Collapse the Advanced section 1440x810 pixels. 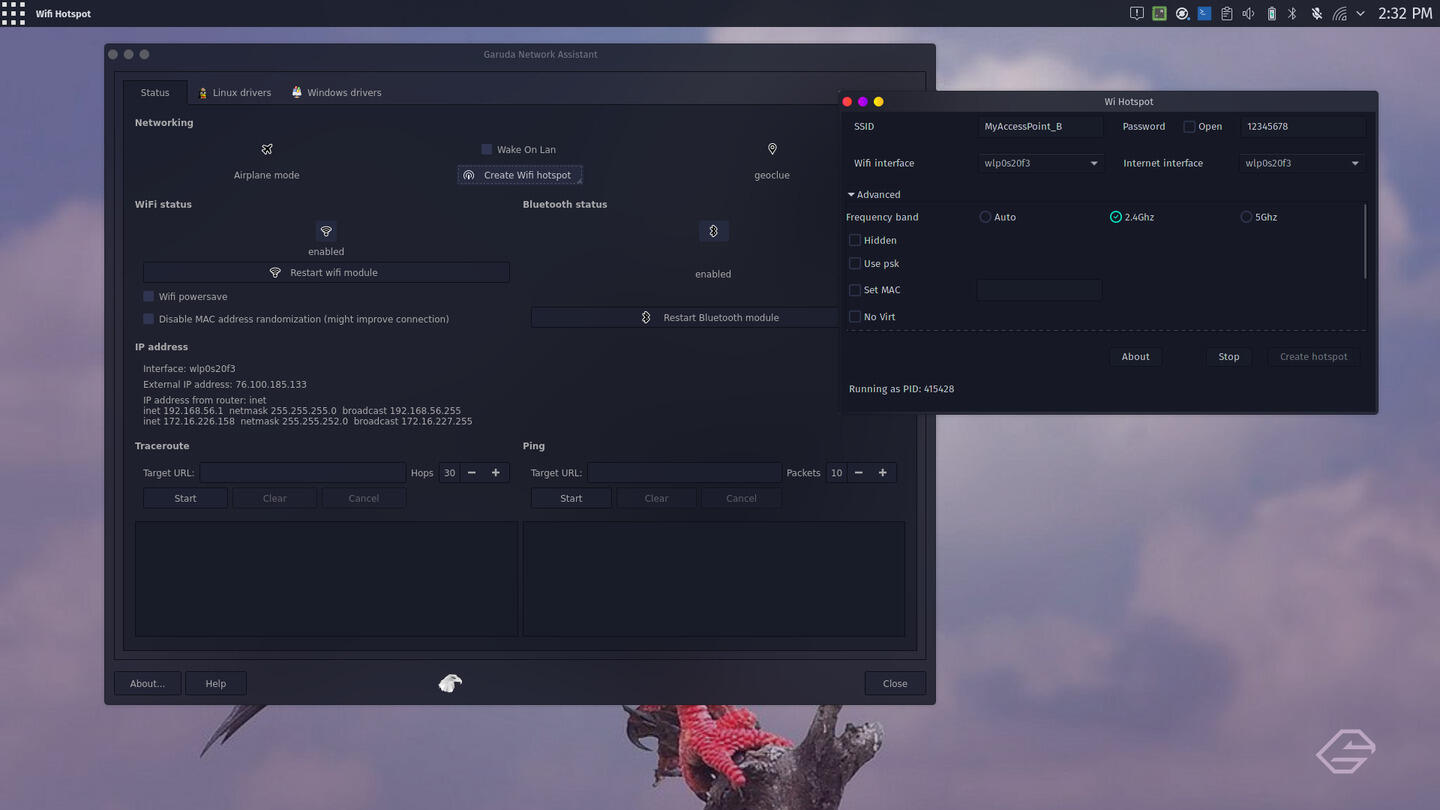[x=874, y=195]
